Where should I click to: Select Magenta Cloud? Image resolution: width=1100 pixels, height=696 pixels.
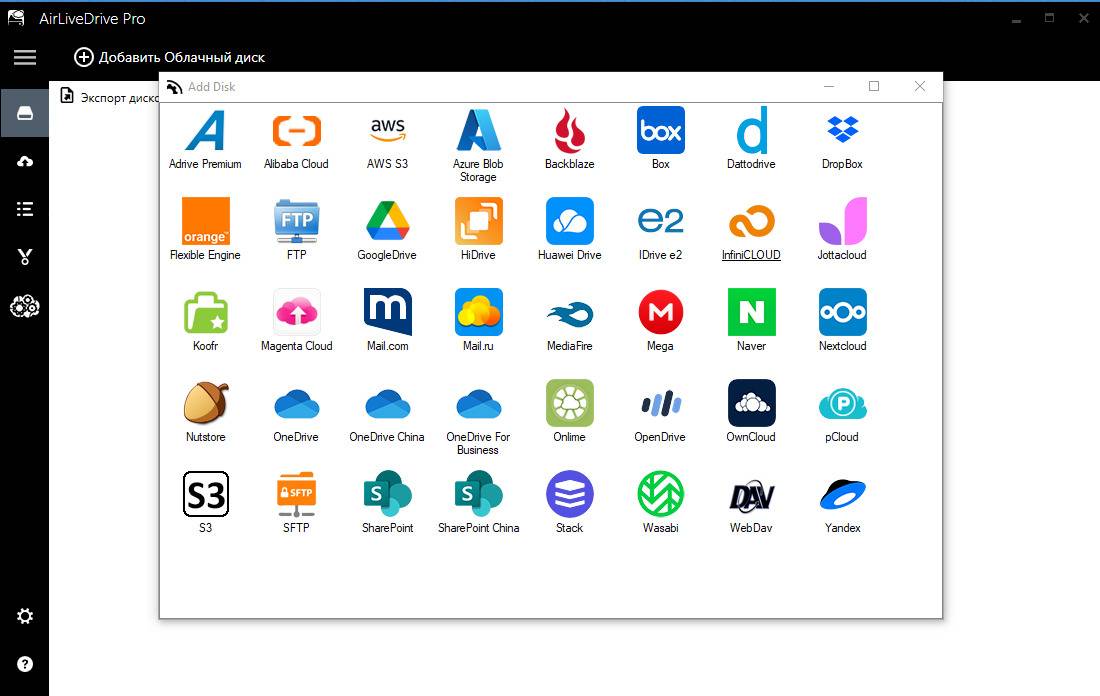point(296,321)
